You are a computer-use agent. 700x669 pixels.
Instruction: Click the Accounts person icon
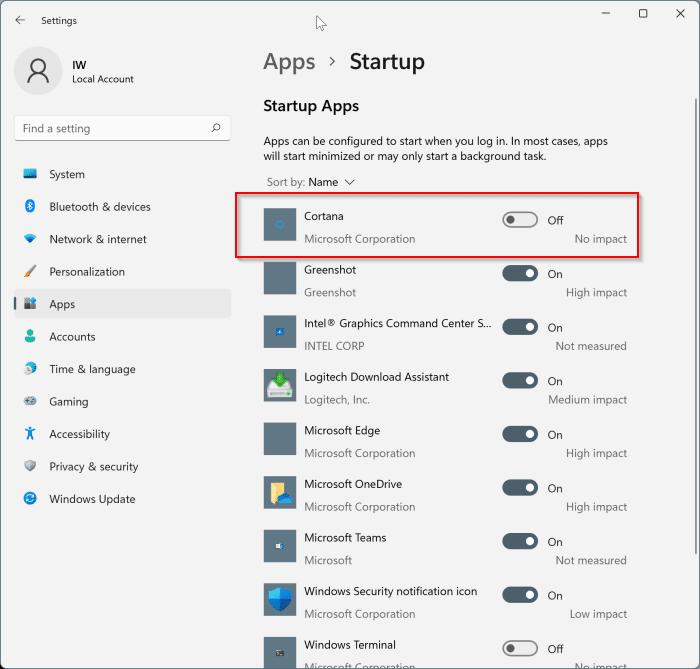tap(30, 336)
